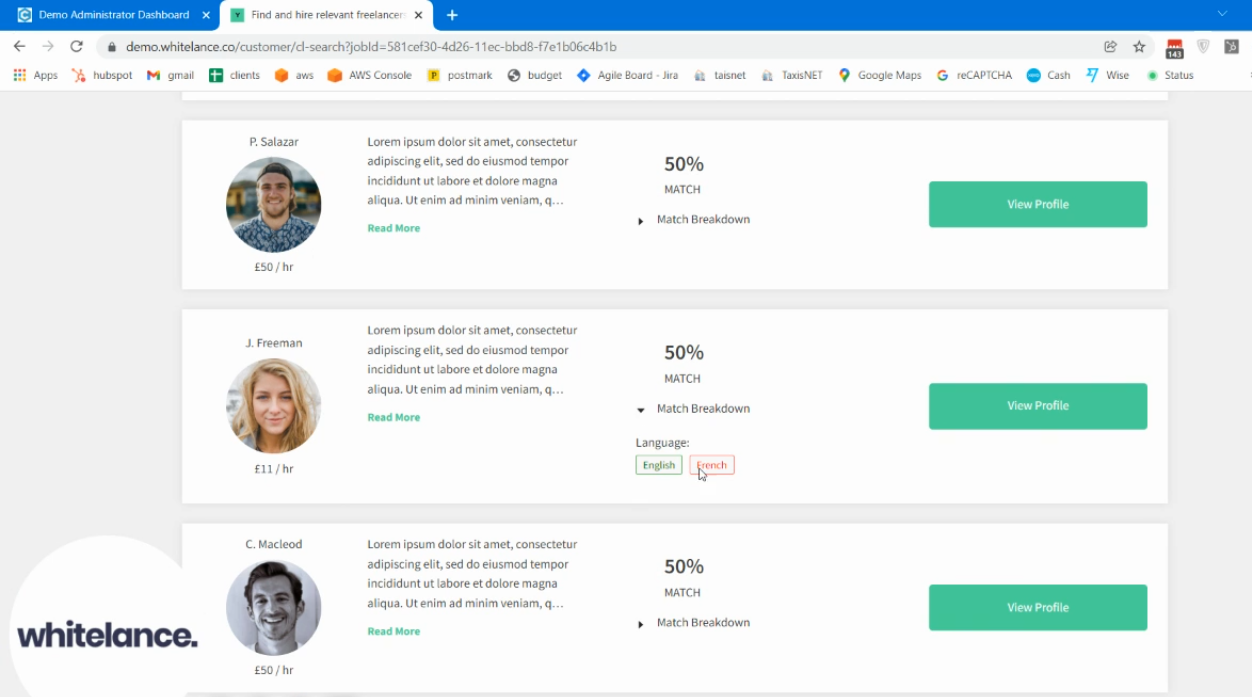
Task: Click J. Freeman's 50% match score
Action: coord(684,353)
